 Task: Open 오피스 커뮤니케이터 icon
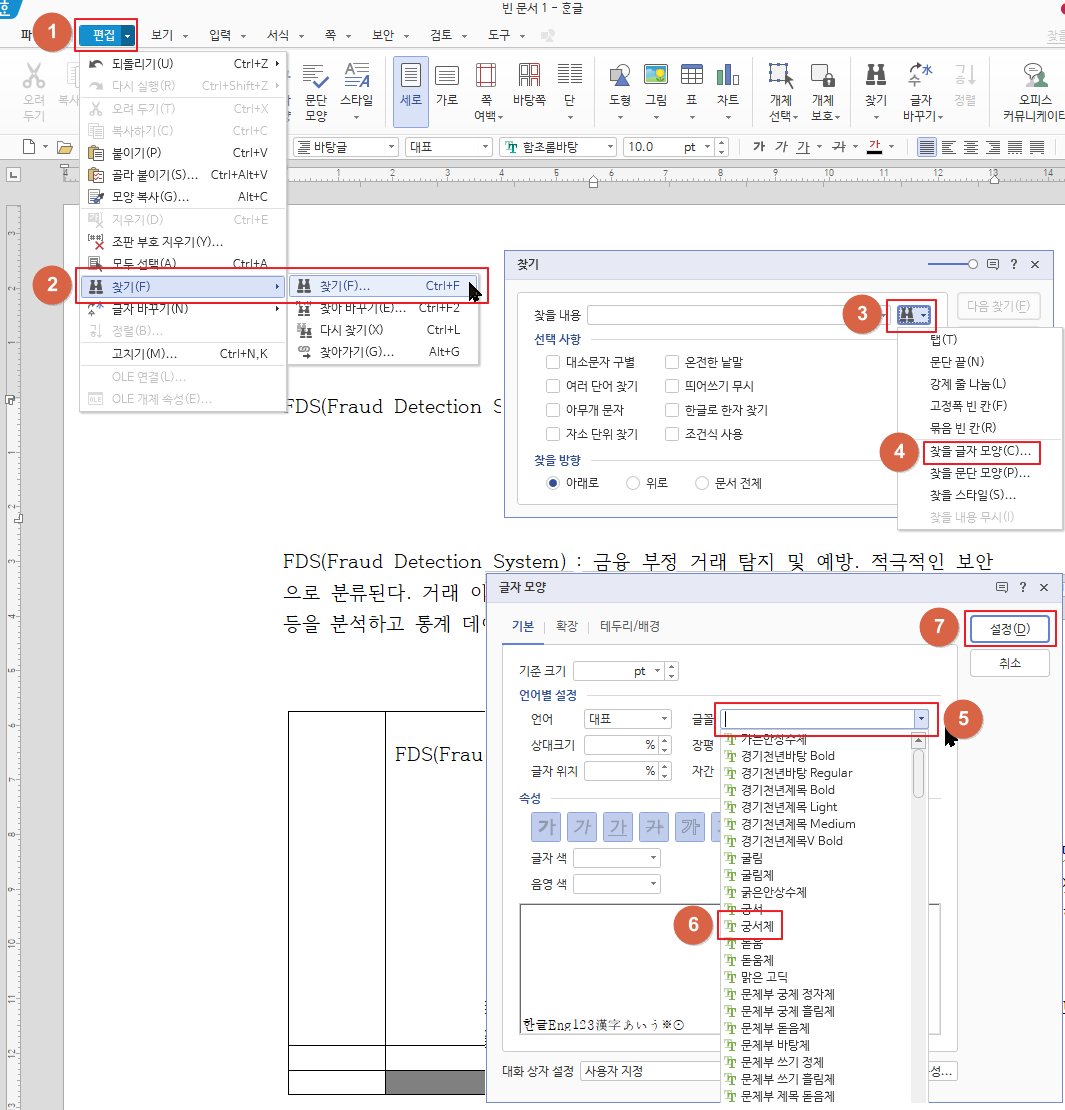(1034, 91)
